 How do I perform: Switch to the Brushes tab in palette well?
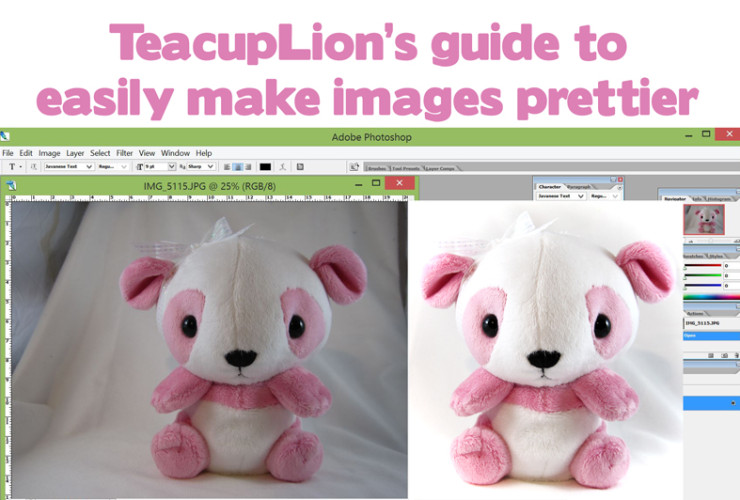(377, 168)
